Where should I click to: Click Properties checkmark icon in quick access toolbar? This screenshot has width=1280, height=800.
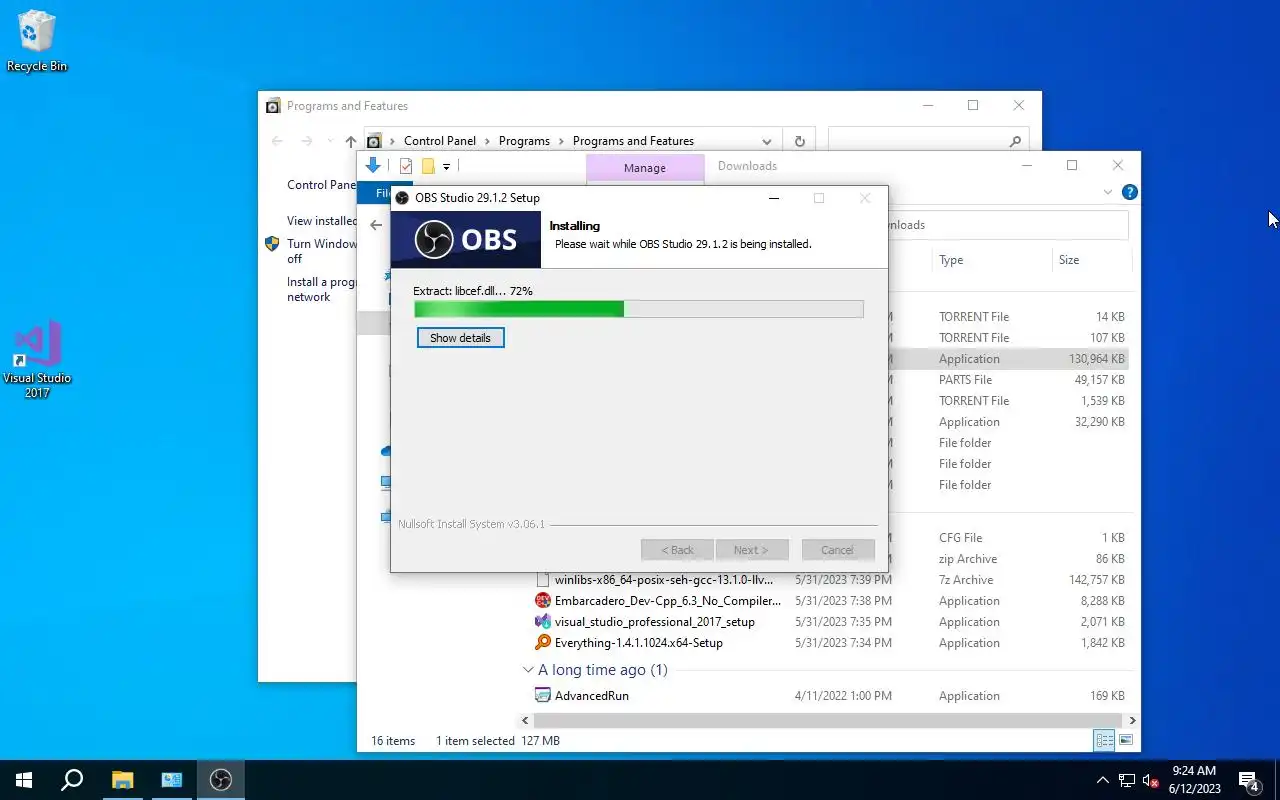click(406, 166)
